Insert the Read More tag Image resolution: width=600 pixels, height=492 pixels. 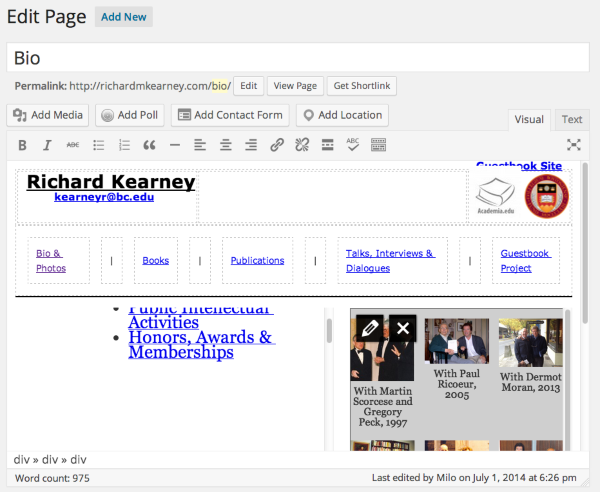pyautogui.click(x=327, y=145)
